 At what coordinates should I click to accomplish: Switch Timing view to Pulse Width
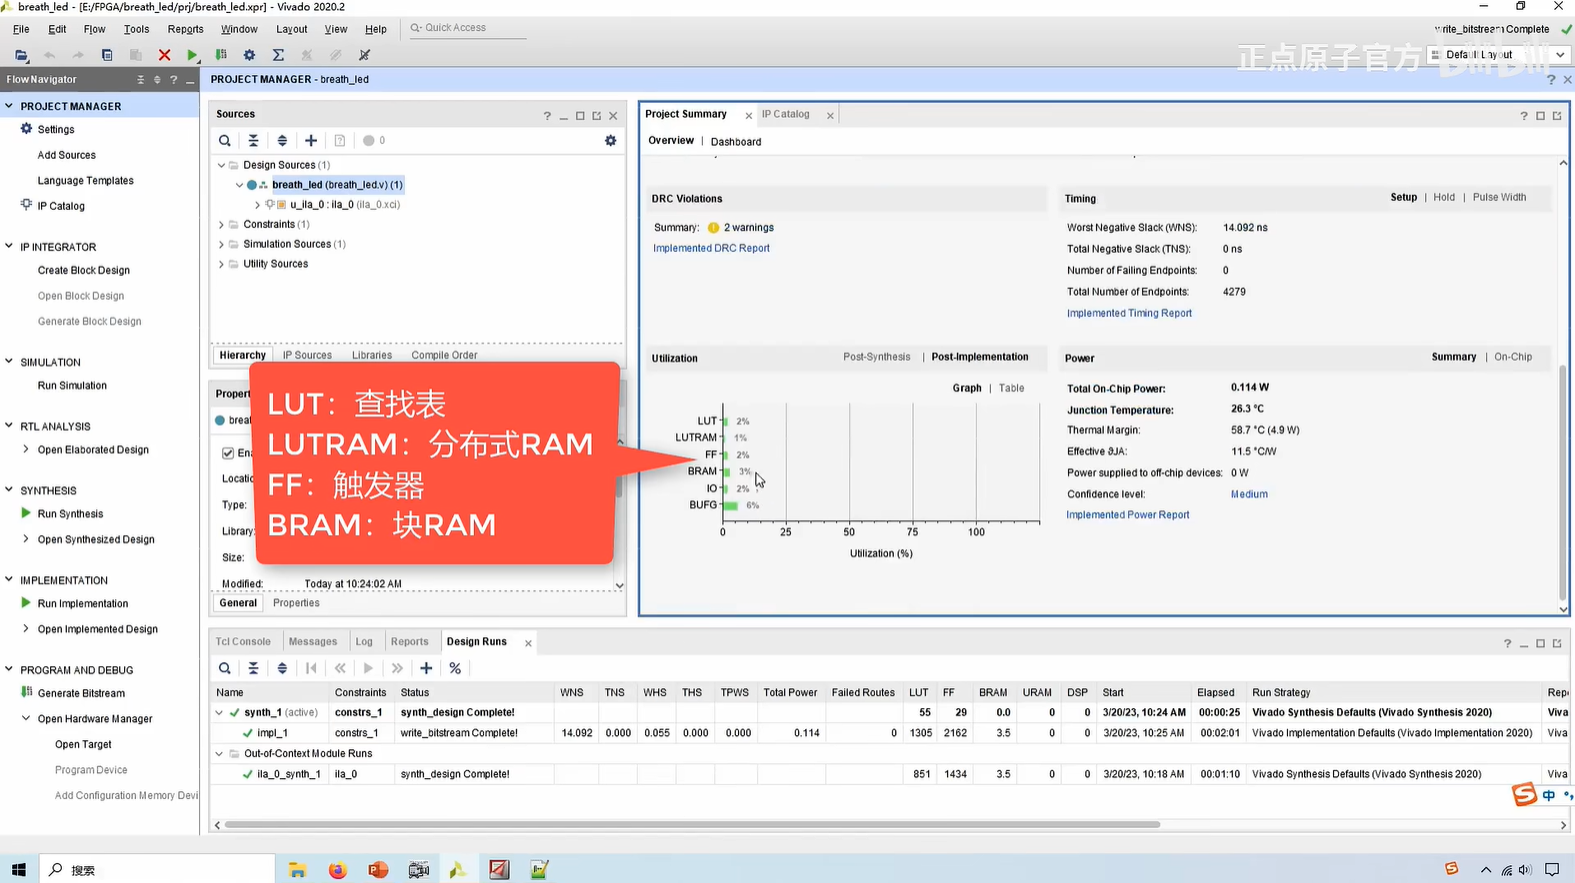pos(1499,197)
